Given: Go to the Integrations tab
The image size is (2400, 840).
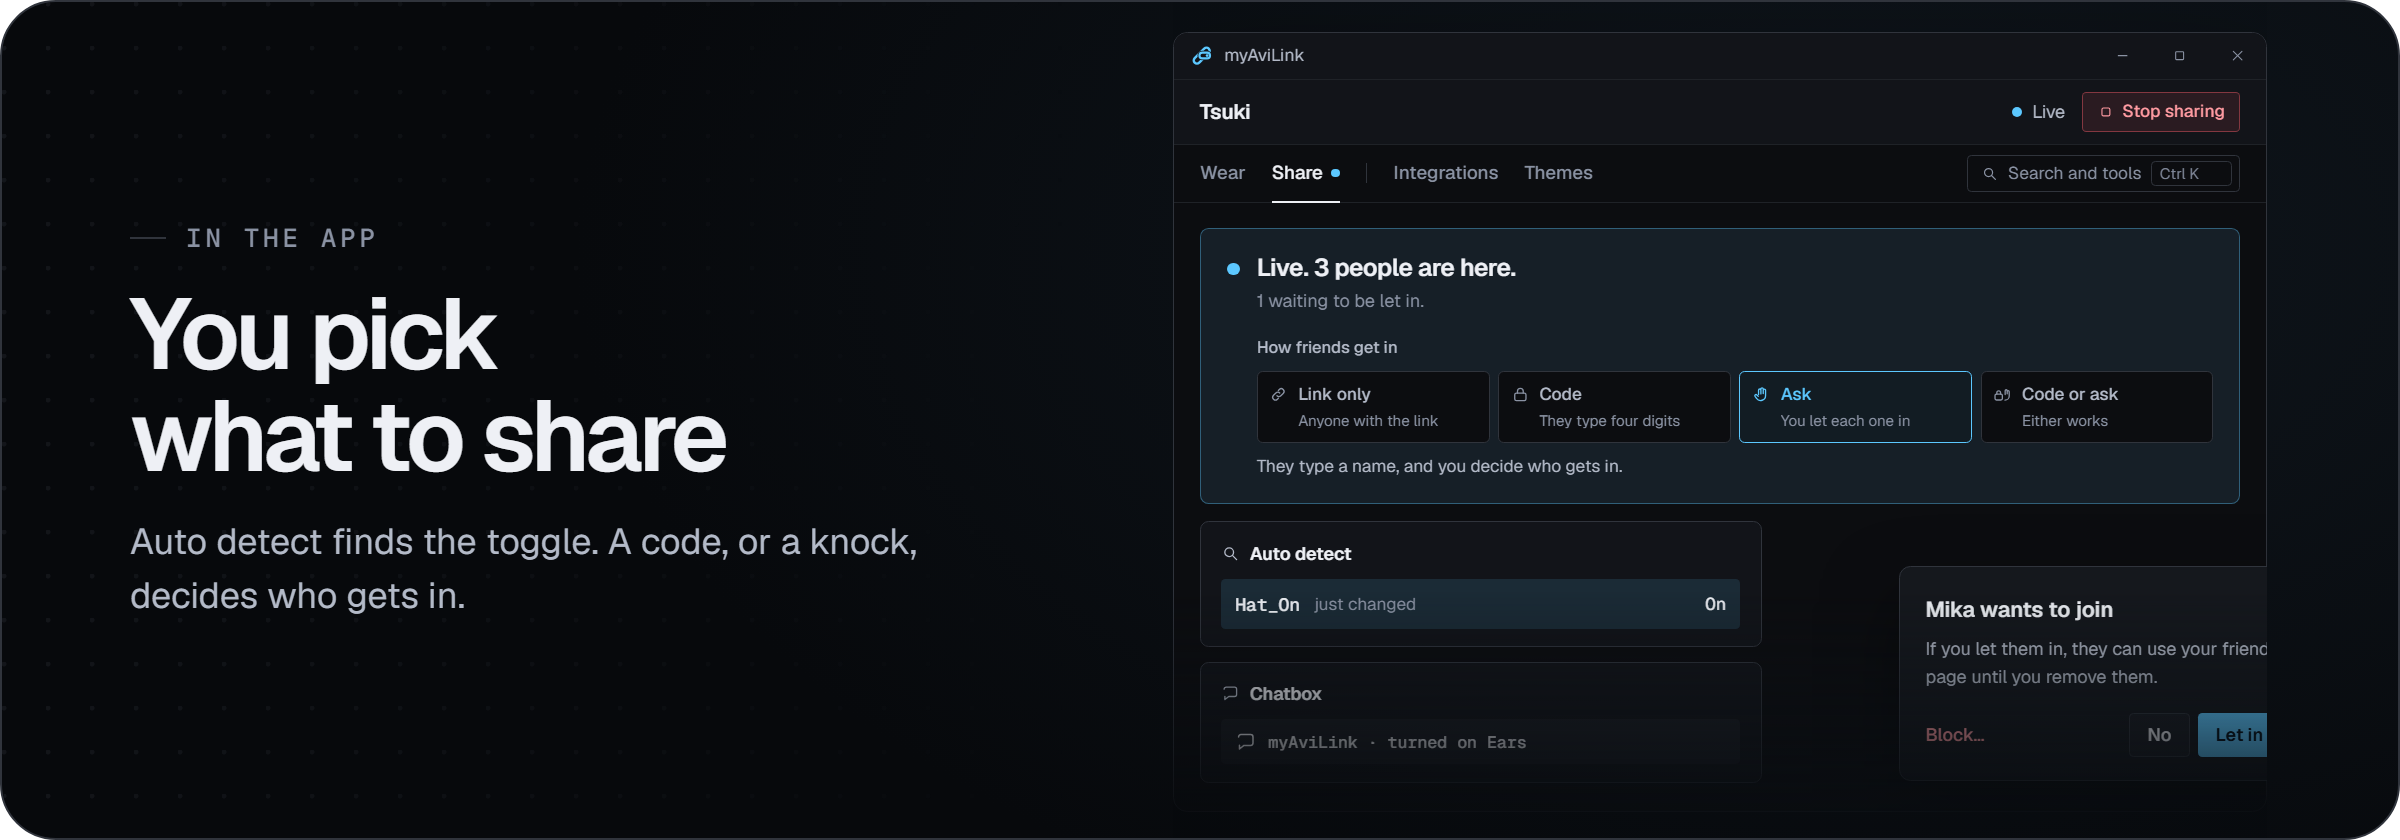Looking at the screenshot, I should point(1445,173).
